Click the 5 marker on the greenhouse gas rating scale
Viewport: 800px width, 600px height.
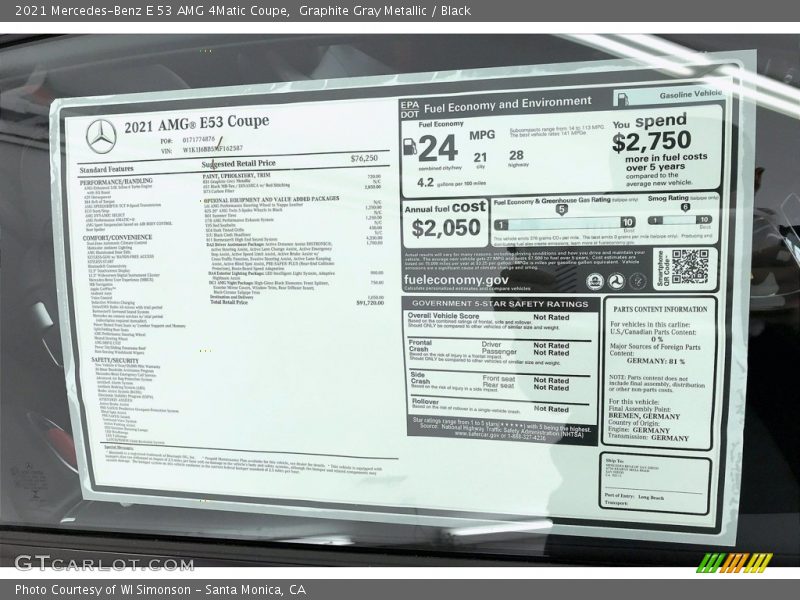point(561,209)
